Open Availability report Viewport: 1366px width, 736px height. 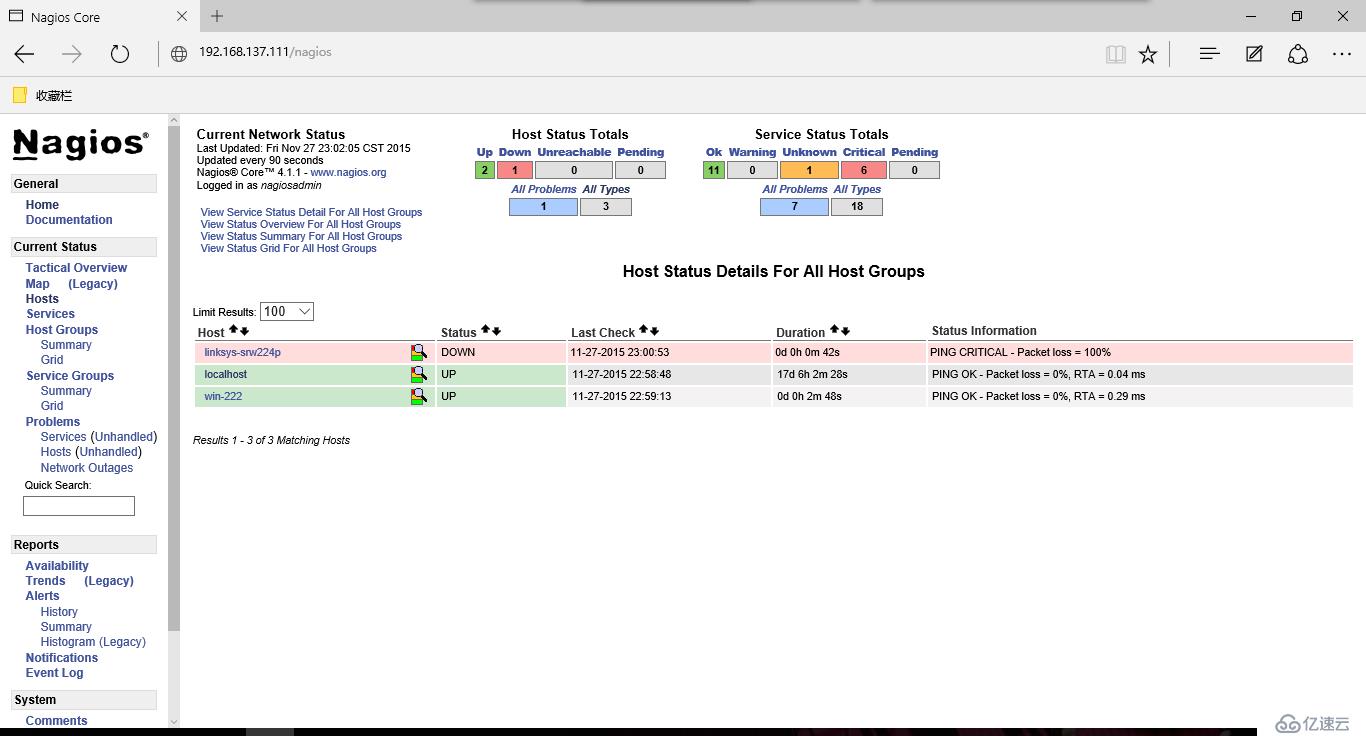click(57, 566)
